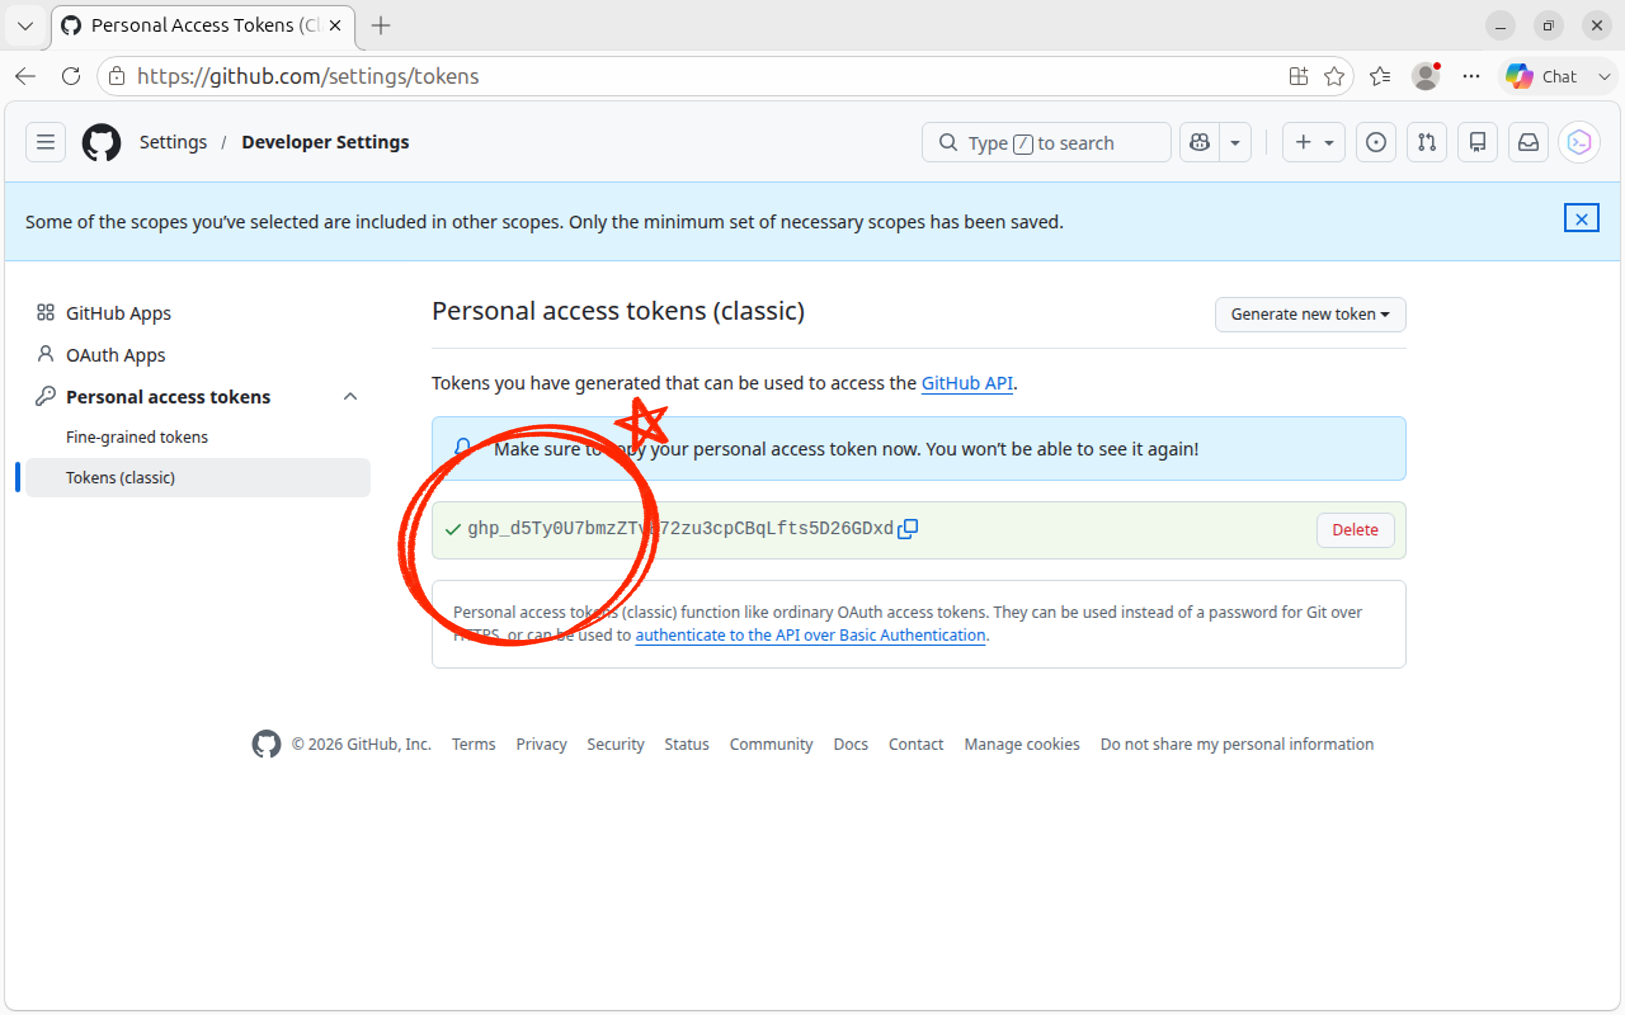Click the Developer Settings breadcrumb
This screenshot has width=1625, height=1015.
[x=325, y=142]
